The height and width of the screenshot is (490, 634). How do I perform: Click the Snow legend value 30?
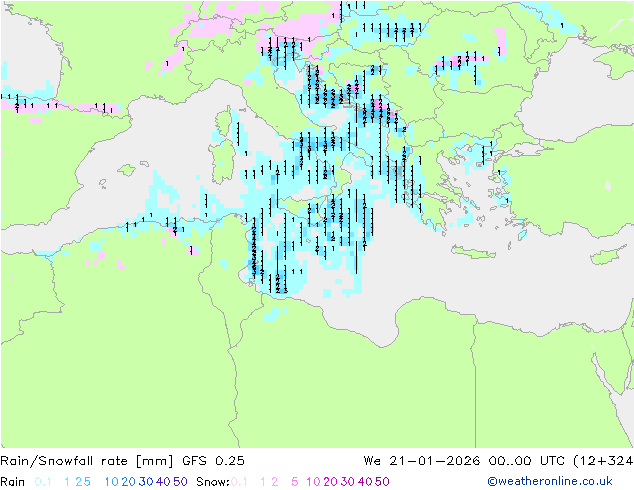coord(347,482)
